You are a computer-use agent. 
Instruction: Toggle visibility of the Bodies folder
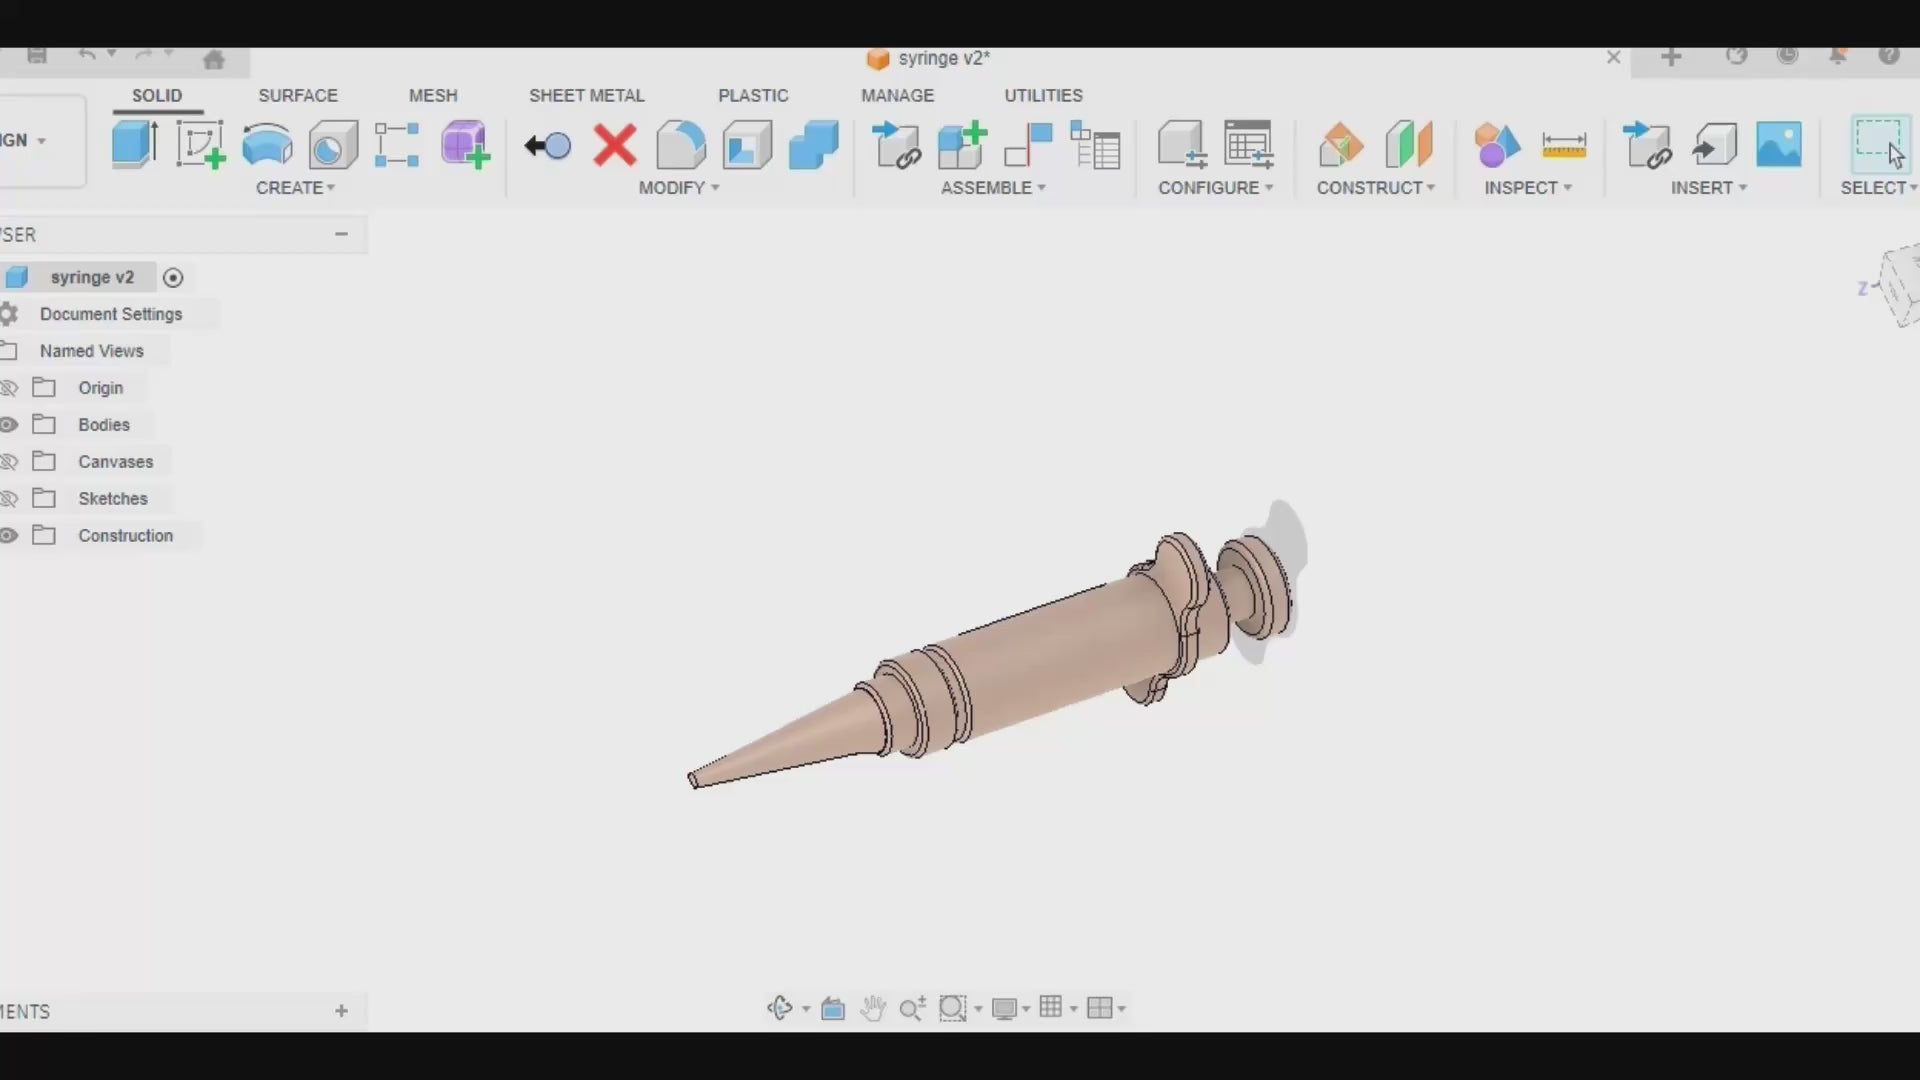click(x=9, y=424)
